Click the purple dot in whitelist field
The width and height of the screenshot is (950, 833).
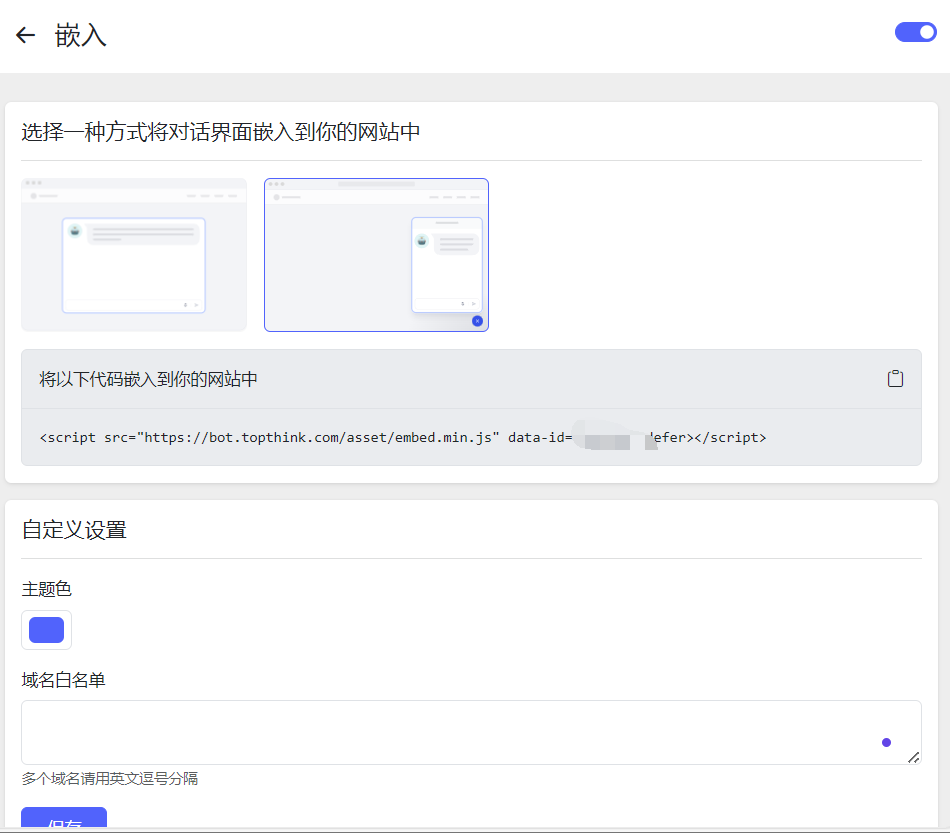(x=886, y=743)
